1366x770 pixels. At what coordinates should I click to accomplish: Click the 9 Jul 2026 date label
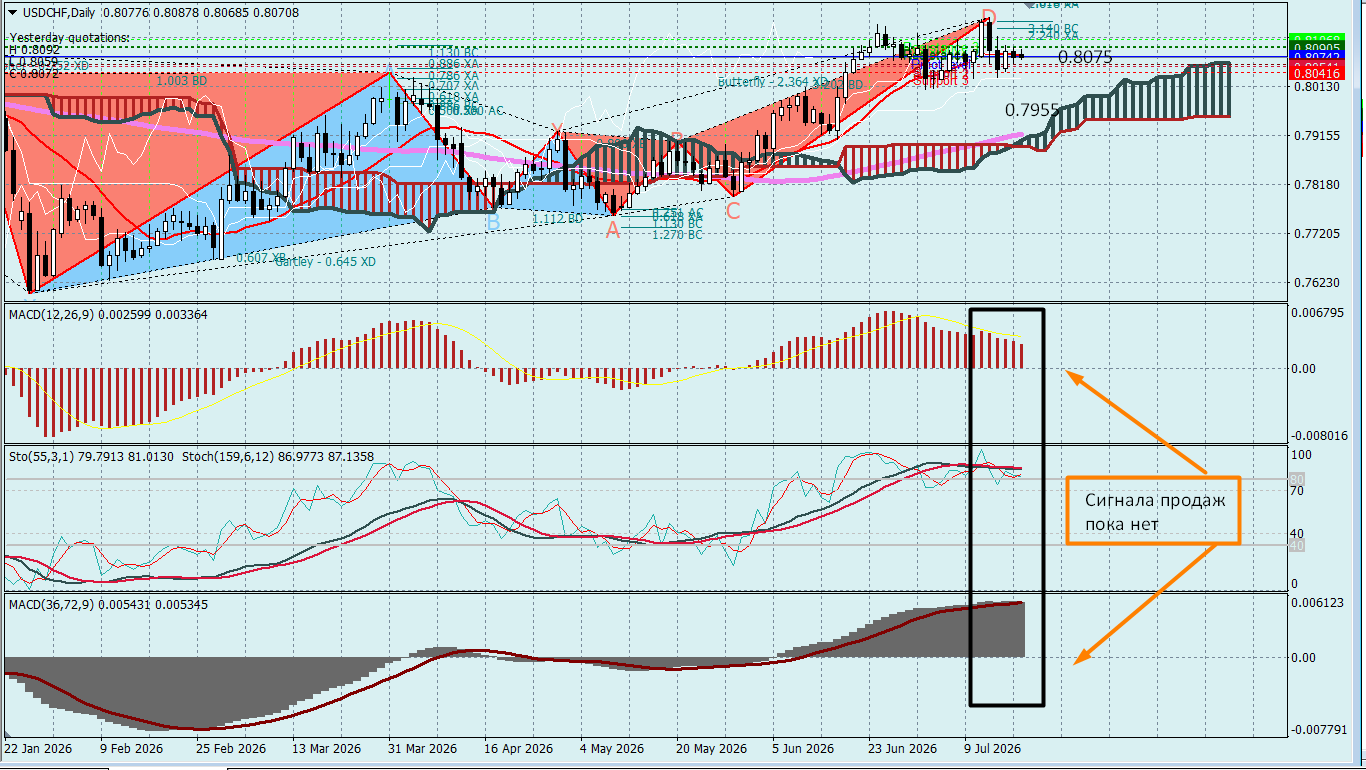pos(993,749)
